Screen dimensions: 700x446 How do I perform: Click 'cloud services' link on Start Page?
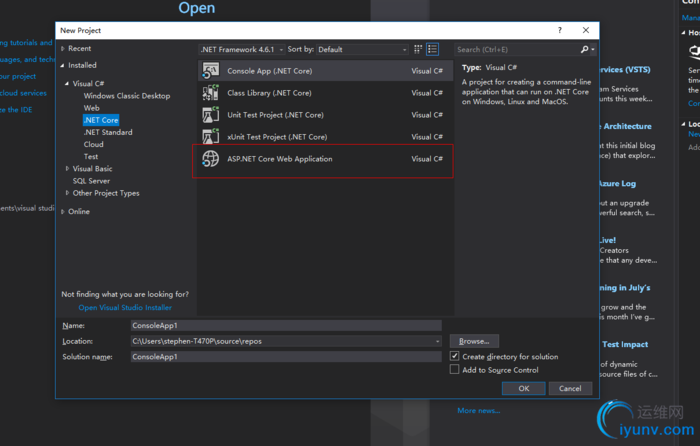click(23, 93)
